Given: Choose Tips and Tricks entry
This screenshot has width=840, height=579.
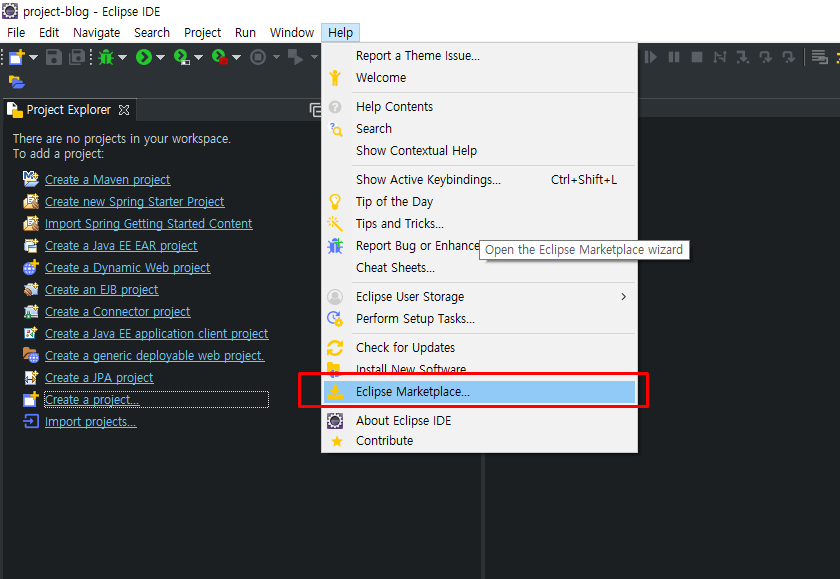Looking at the screenshot, I should point(479,223).
